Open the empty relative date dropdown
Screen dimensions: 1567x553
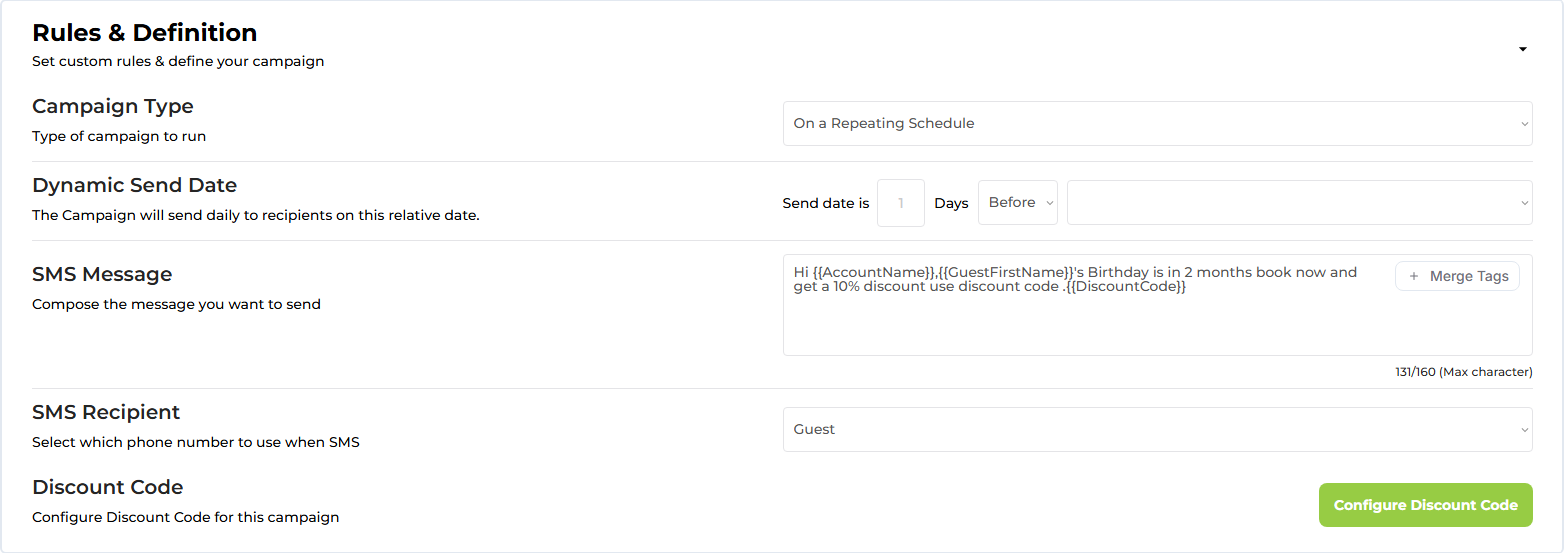(1299, 203)
